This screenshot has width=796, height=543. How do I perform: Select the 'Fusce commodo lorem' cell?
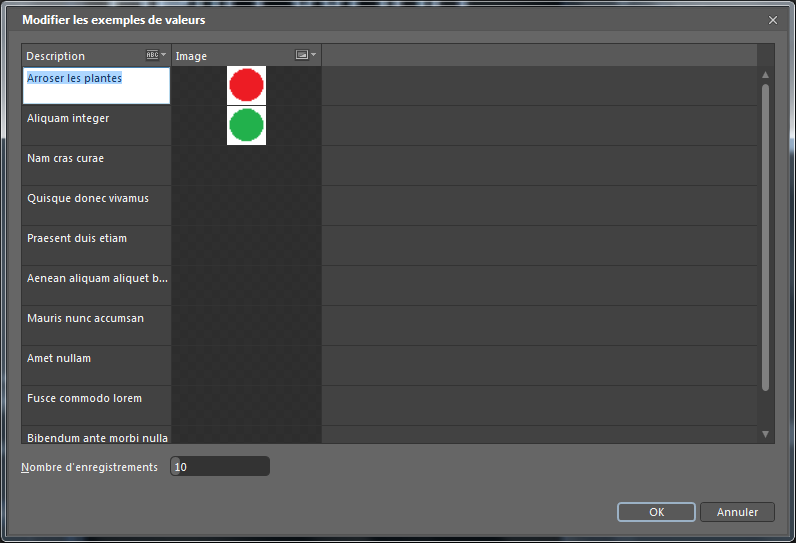point(96,405)
